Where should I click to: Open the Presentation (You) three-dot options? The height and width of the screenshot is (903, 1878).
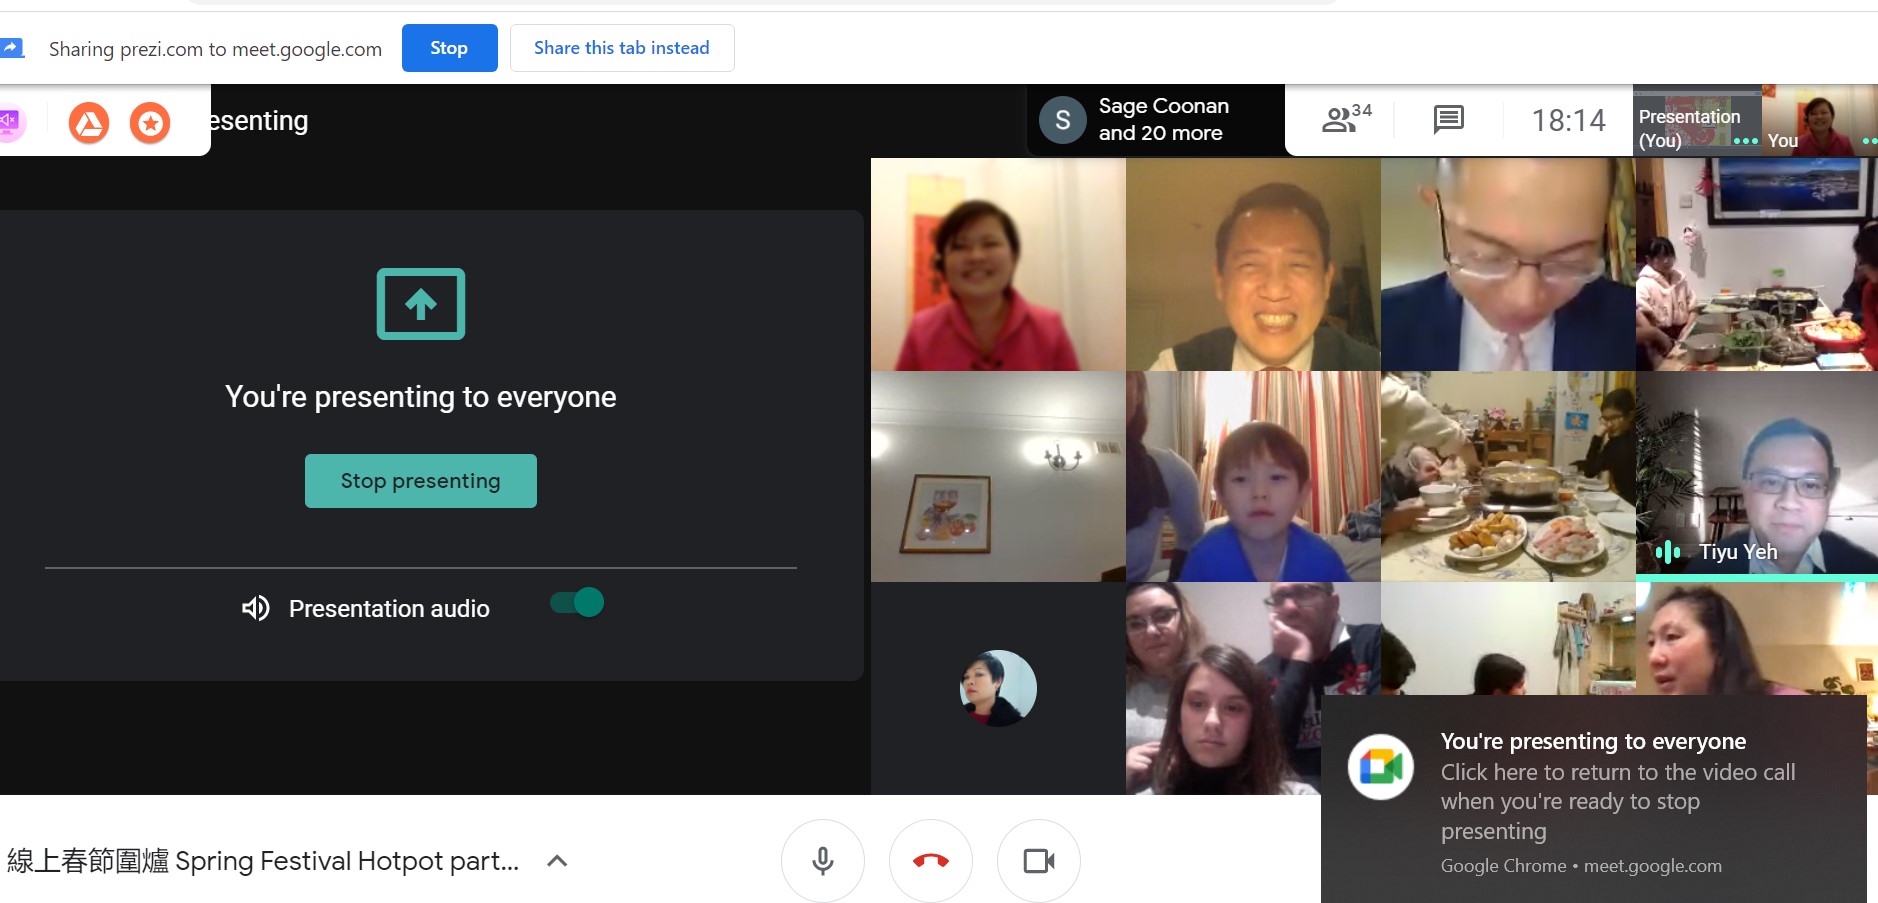tap(1745, 141)
